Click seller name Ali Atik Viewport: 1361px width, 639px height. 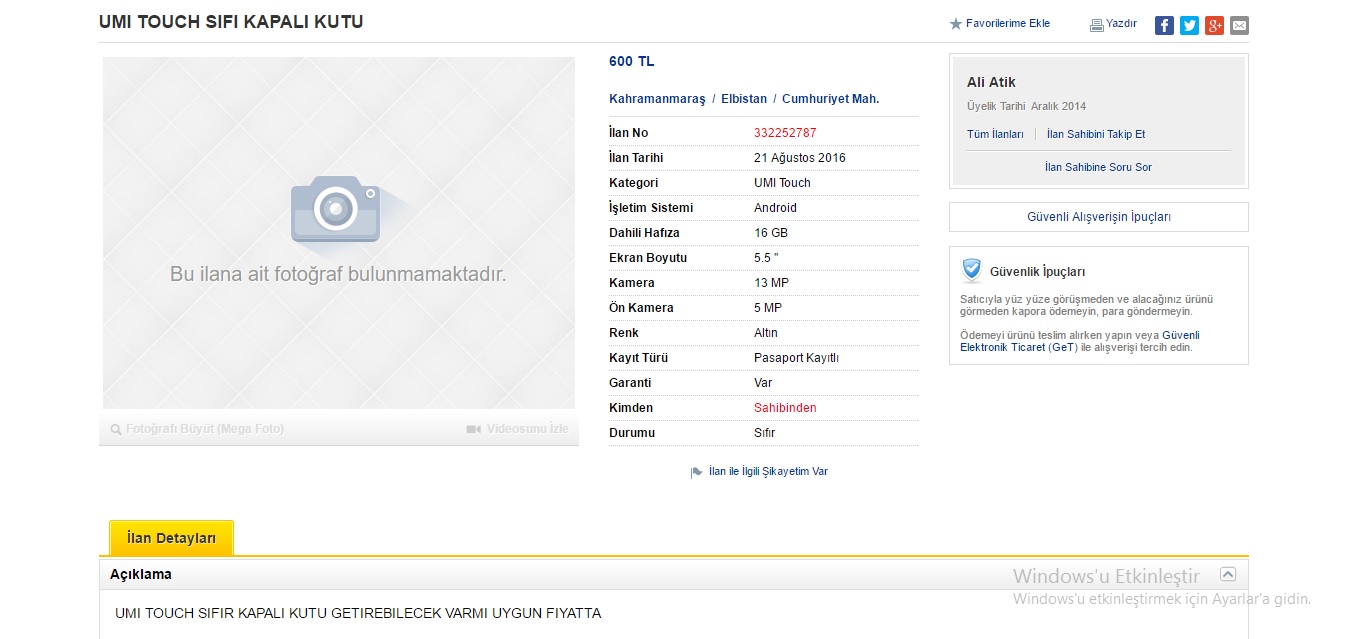coord(991,82)
